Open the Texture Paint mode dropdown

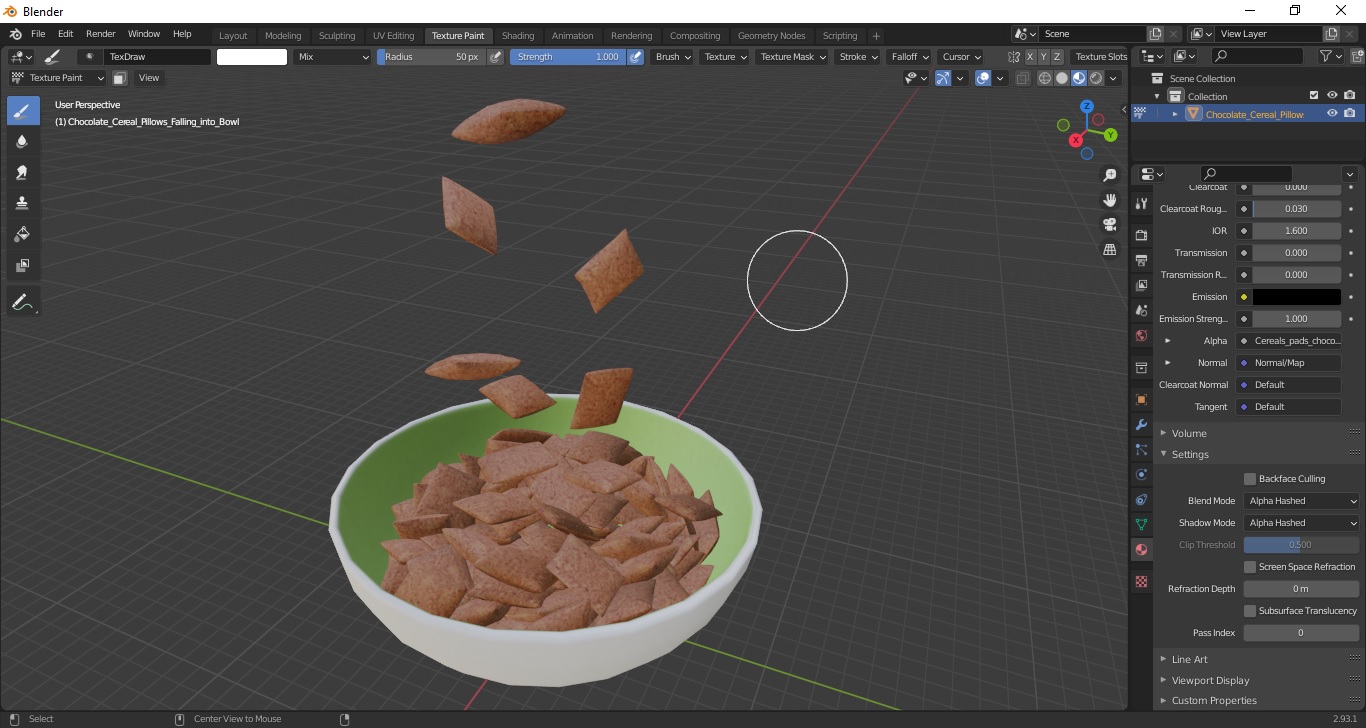point(57,78)
